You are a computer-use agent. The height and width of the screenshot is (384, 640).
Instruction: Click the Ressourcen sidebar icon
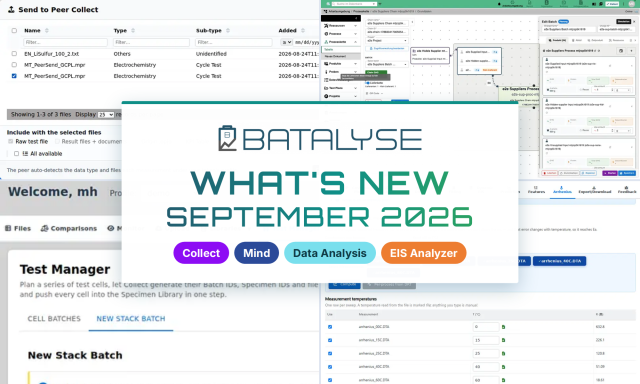pos(326,26)
